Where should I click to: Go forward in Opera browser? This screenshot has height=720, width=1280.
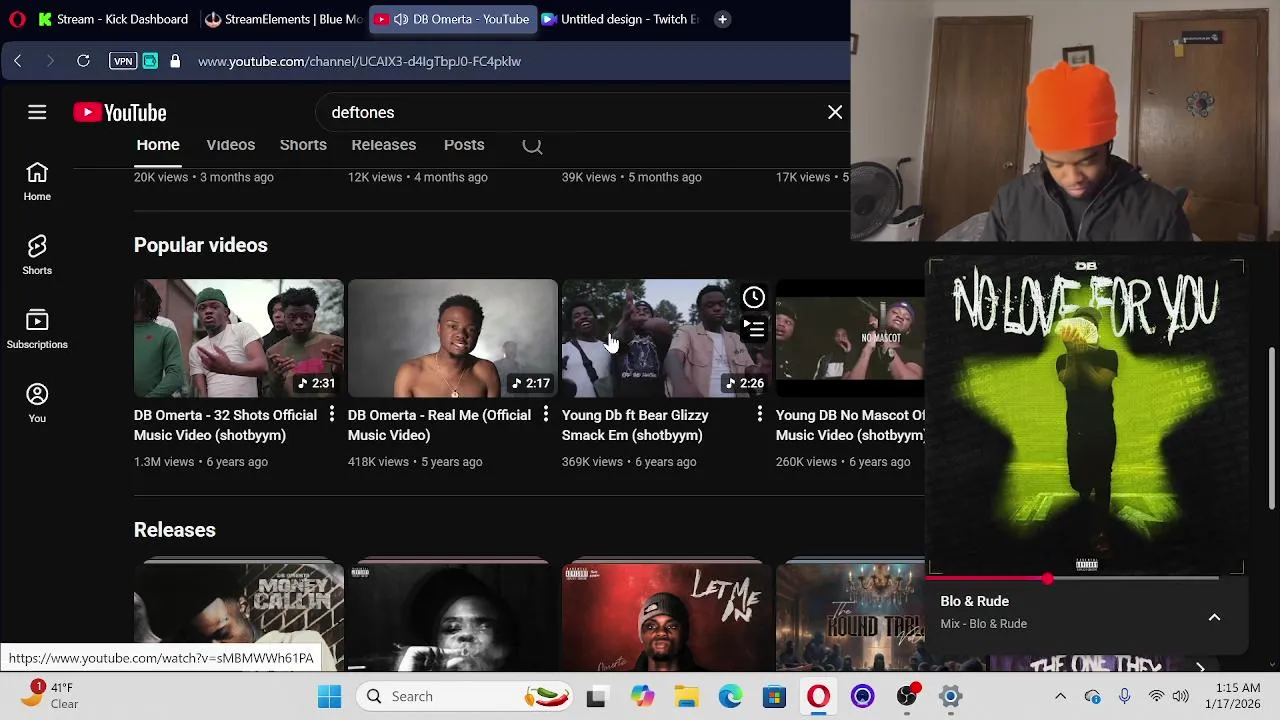click(x=50, y=61)
